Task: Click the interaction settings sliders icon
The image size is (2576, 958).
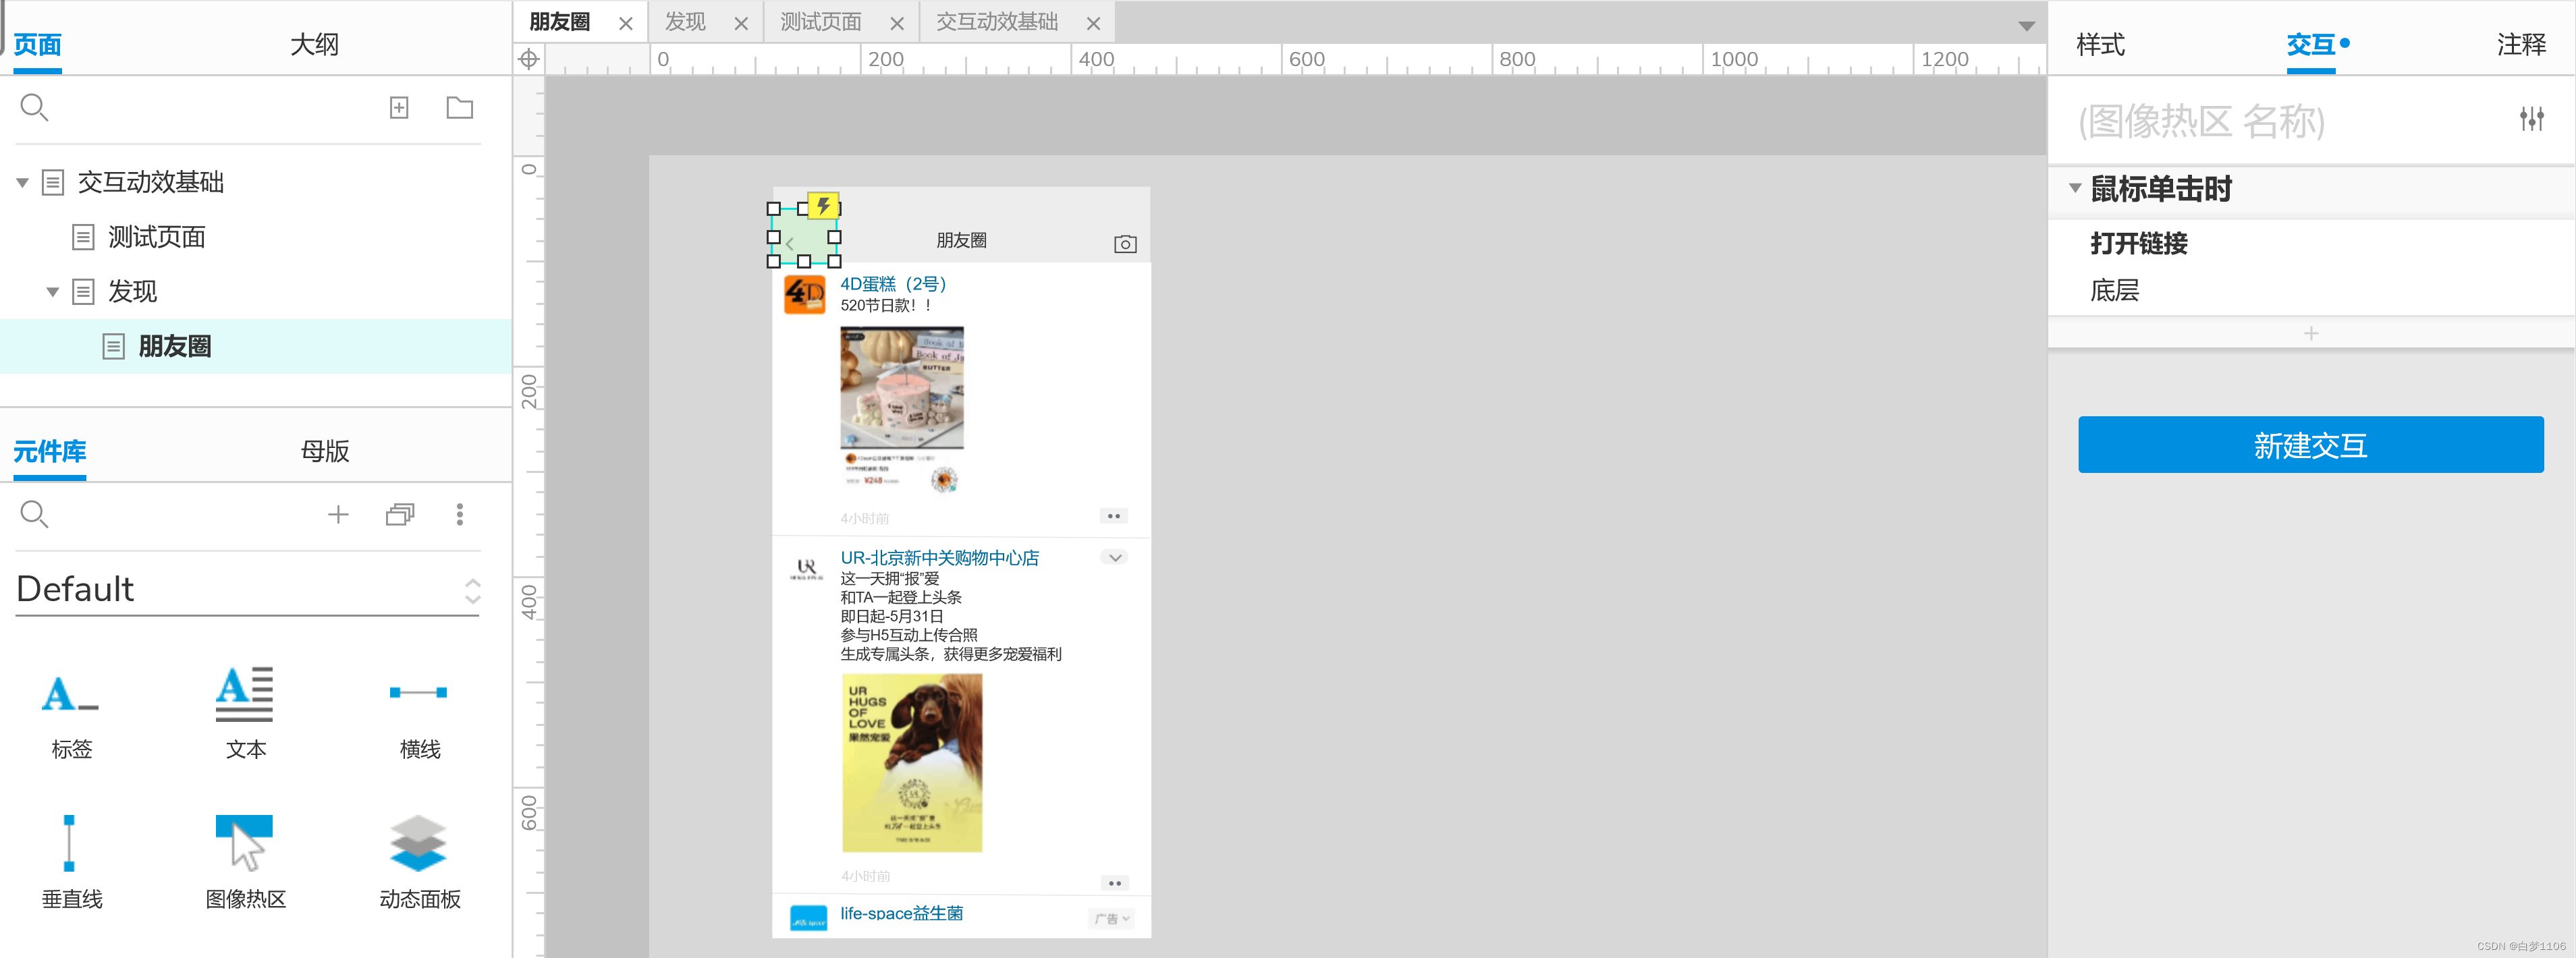Action: click(x=2531, y=119)
